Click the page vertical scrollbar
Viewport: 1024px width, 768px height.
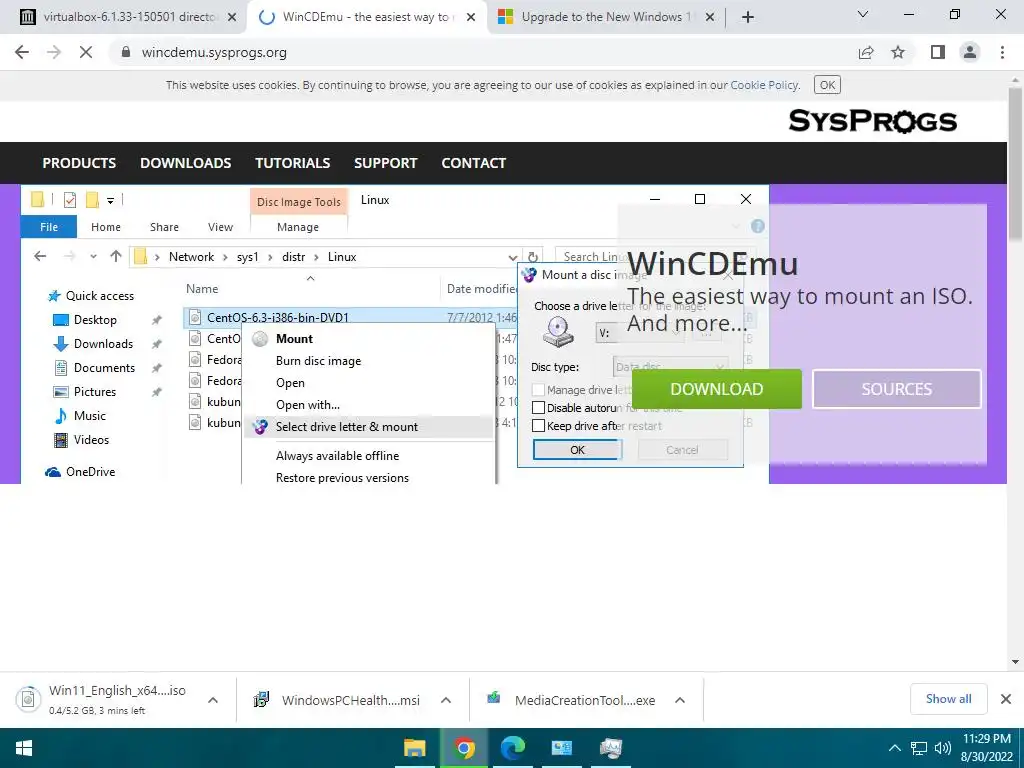click(x=1015, y=163)
